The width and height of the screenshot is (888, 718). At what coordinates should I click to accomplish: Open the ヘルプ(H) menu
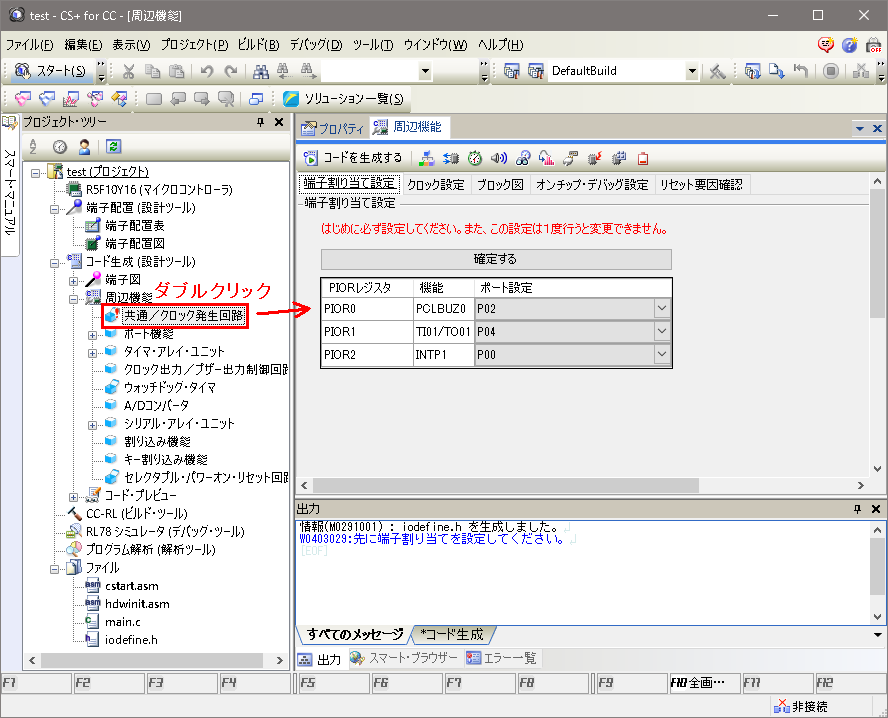pyautogui.click(x=500, y=45)
